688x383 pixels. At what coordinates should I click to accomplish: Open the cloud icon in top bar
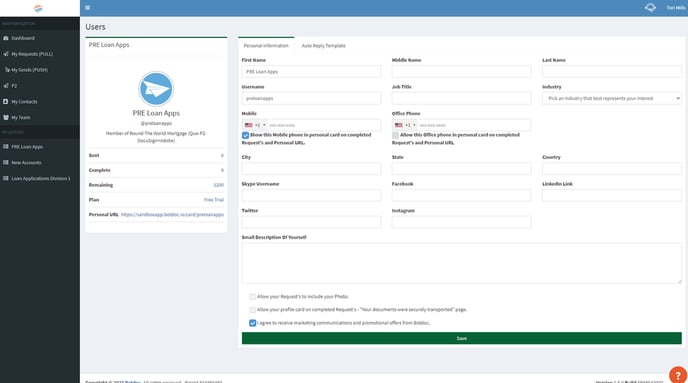point(650,8)
